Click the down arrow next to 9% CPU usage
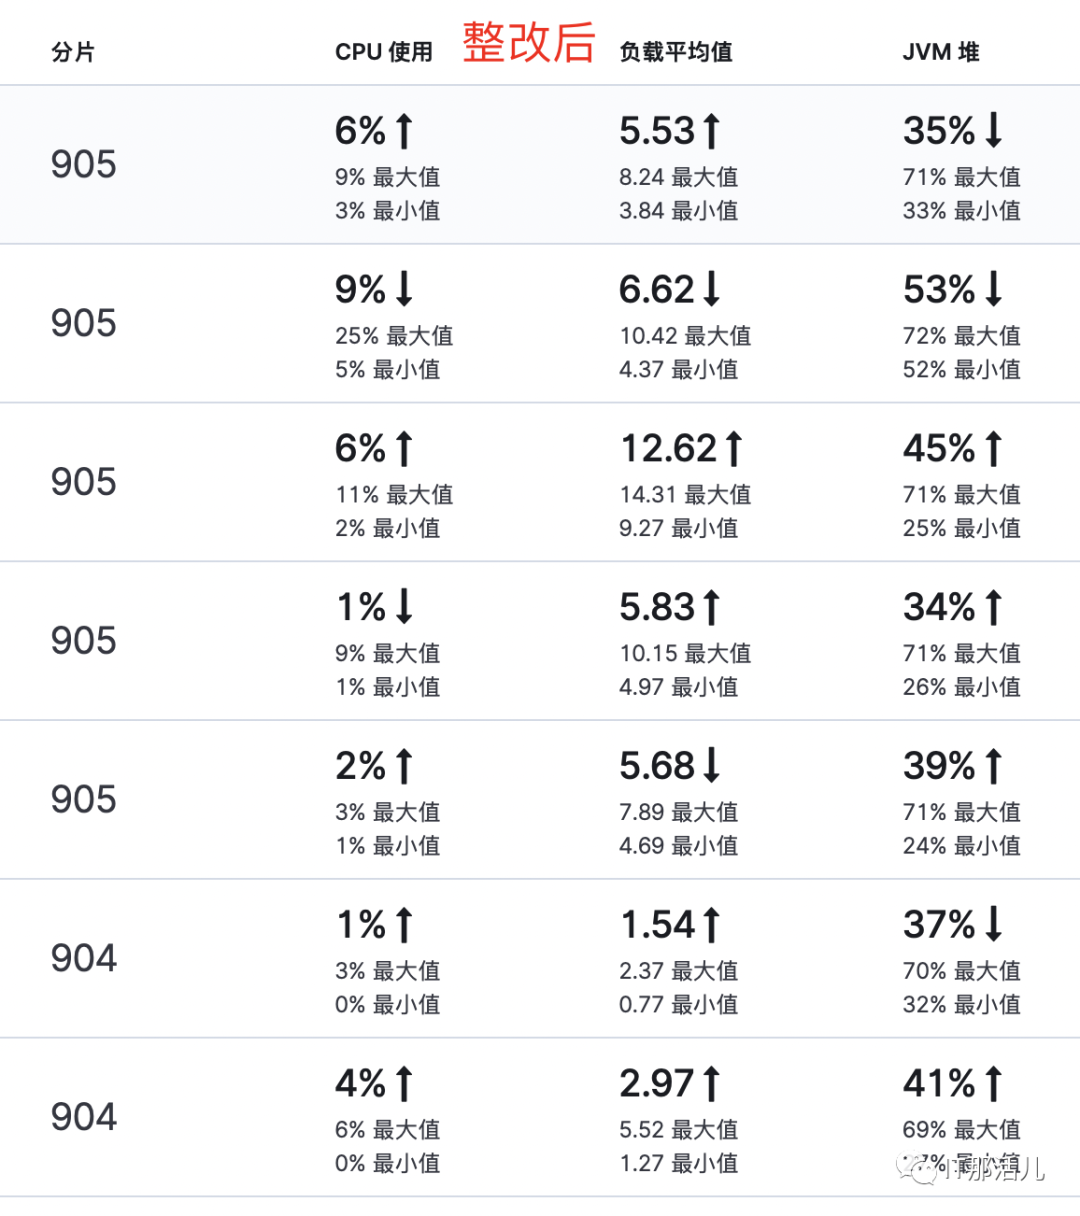 coord(404,289)
